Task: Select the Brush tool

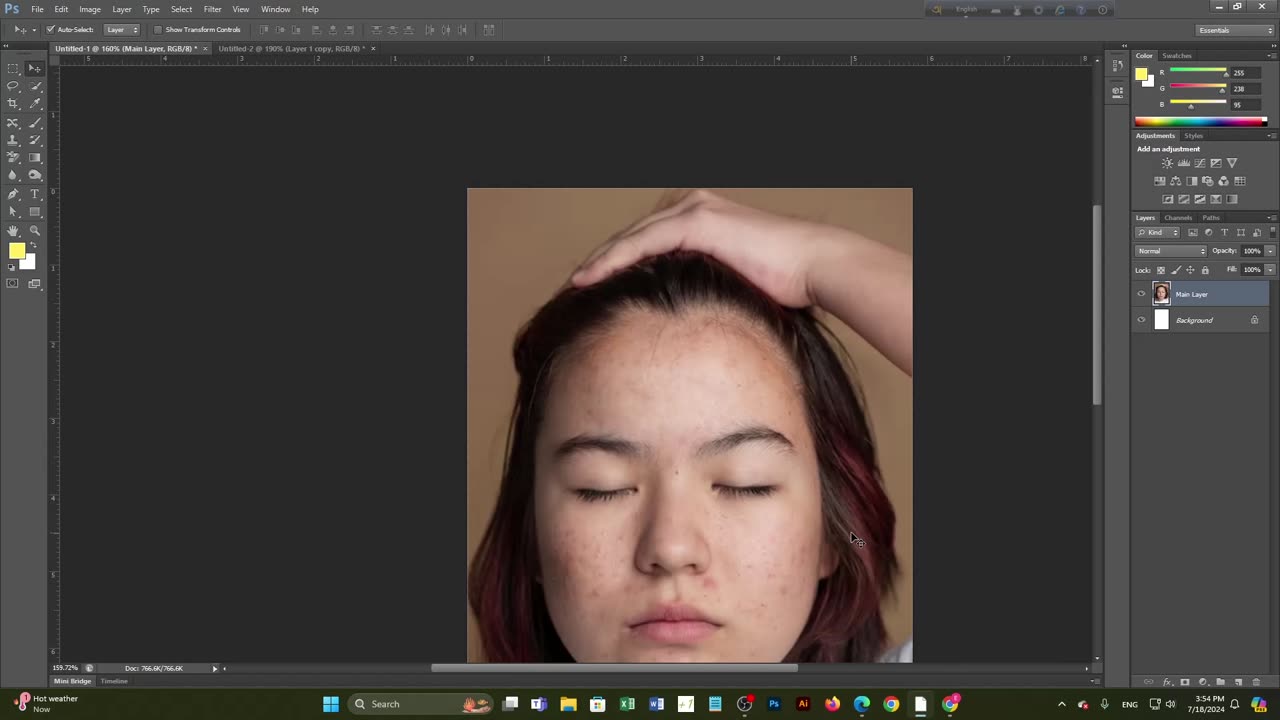Action: point(34,122)
